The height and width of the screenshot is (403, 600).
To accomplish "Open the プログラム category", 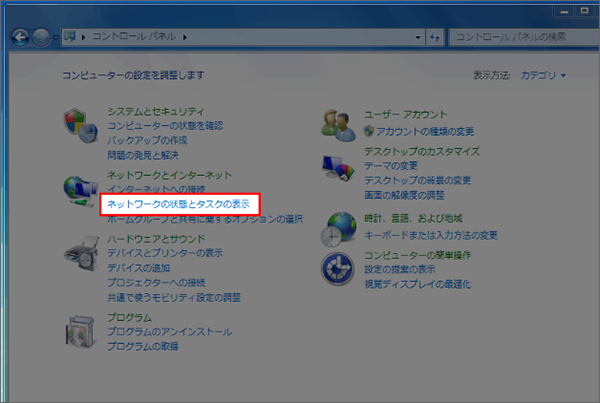I will point(129,317).
